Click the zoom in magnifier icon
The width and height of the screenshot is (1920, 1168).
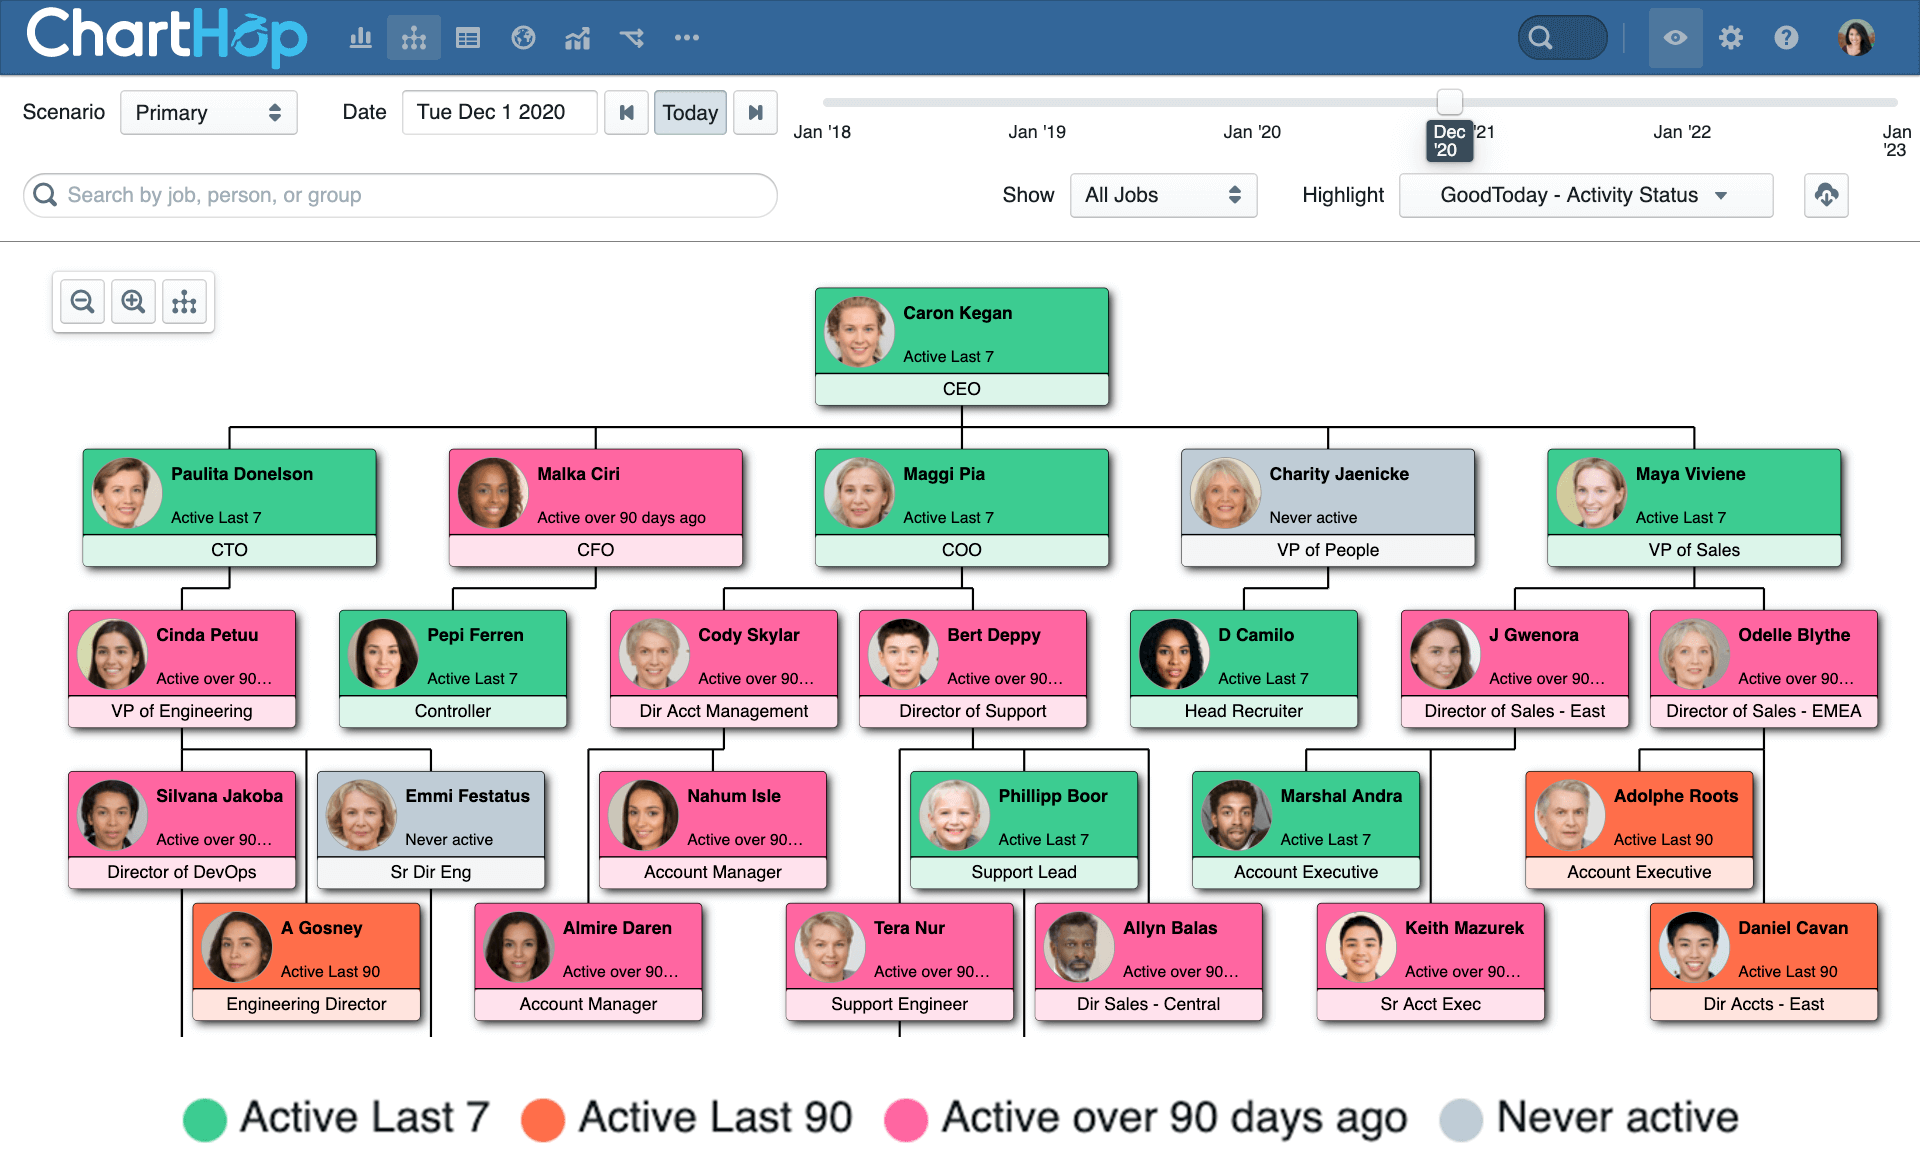(x=133, y=301)
